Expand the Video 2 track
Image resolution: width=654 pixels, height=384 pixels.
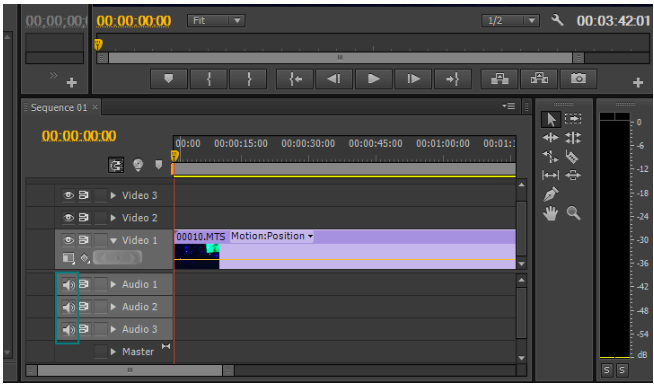pos(113,218)
